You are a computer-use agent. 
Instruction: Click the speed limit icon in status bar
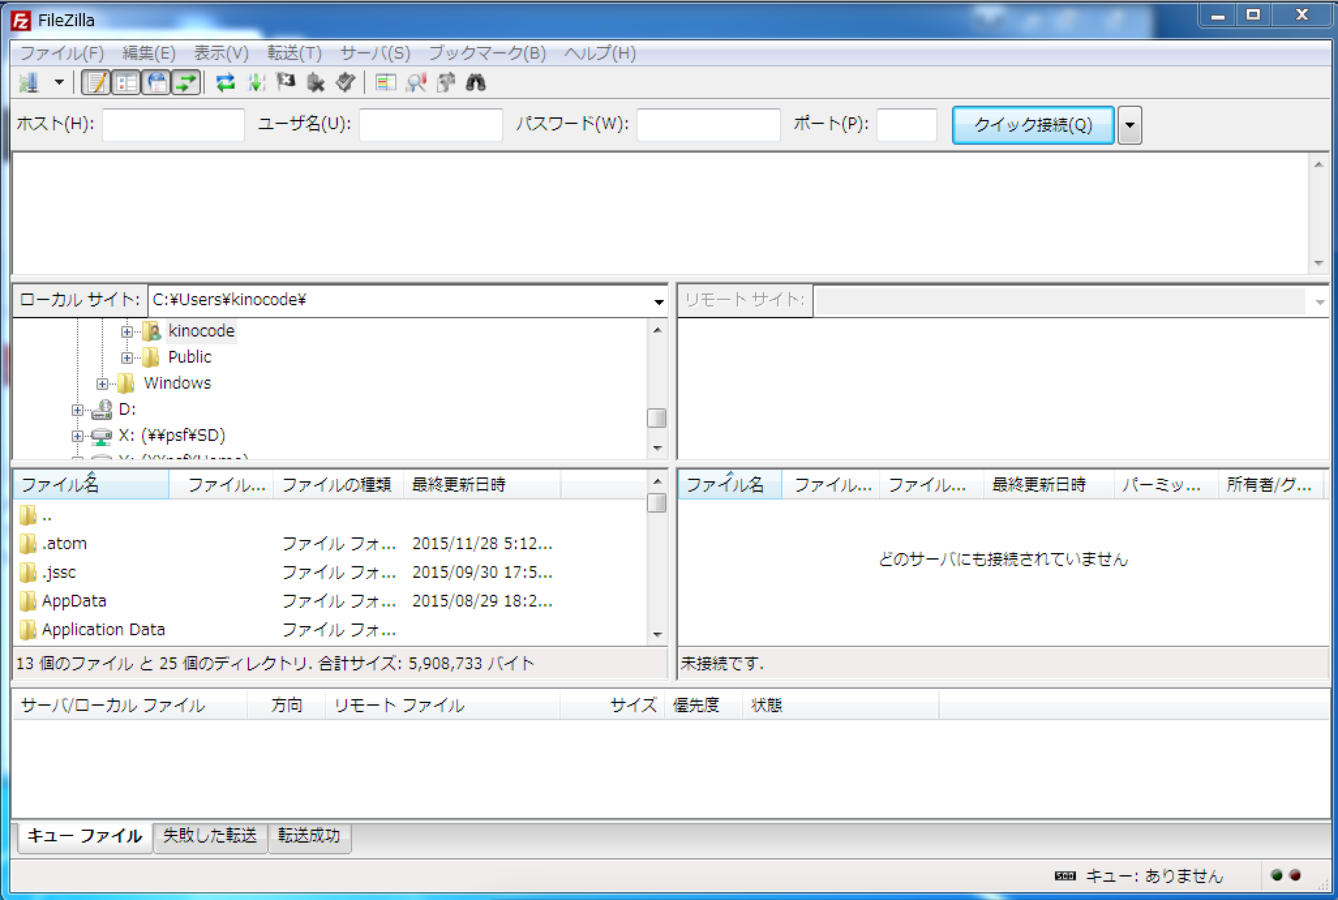(1065, 876)
